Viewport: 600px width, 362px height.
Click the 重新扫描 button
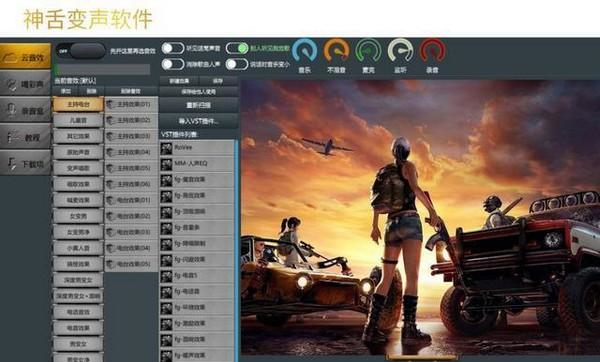point(199,105)
